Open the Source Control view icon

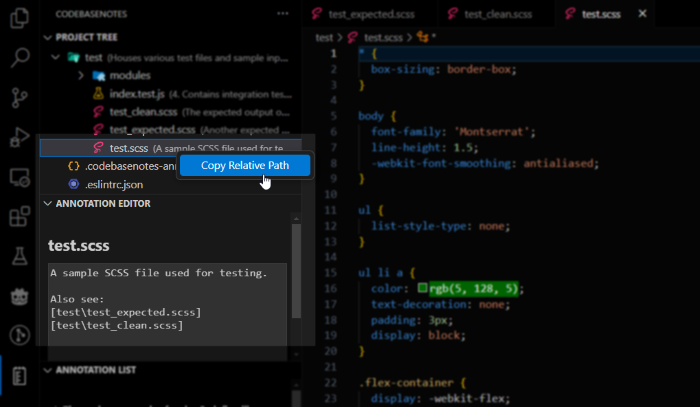[20, 97]
